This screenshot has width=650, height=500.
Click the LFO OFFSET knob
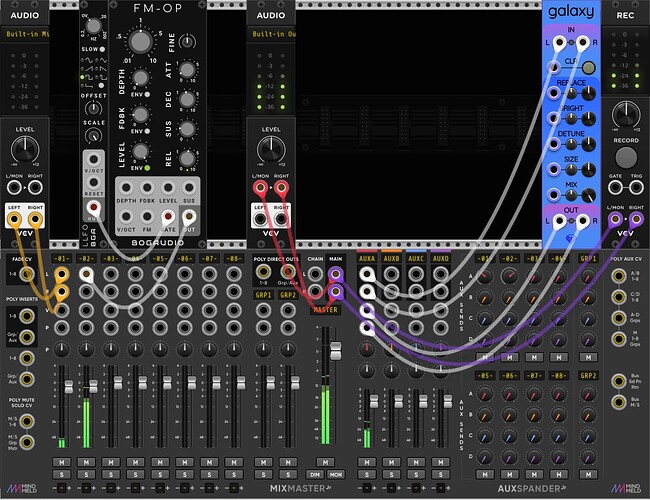coord(93,109)
